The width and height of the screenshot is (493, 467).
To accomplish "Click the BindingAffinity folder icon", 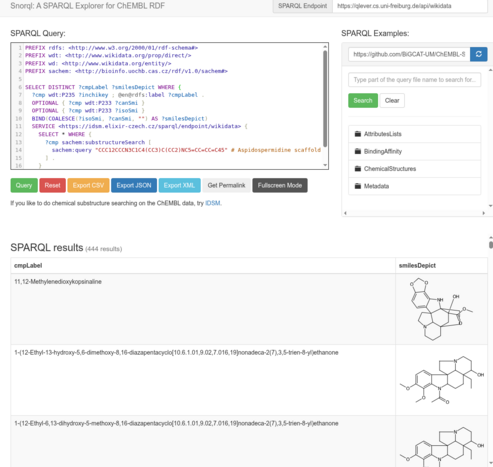I will pyautogui.click(x=358, y=151).
